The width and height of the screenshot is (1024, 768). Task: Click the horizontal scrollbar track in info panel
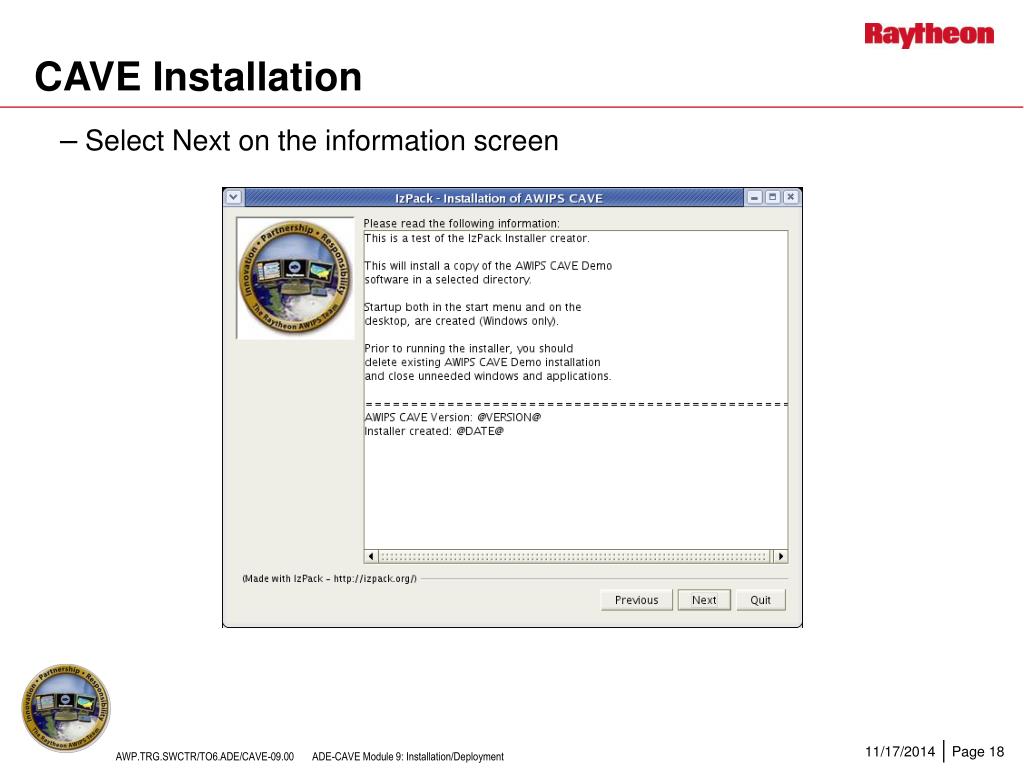575,556
